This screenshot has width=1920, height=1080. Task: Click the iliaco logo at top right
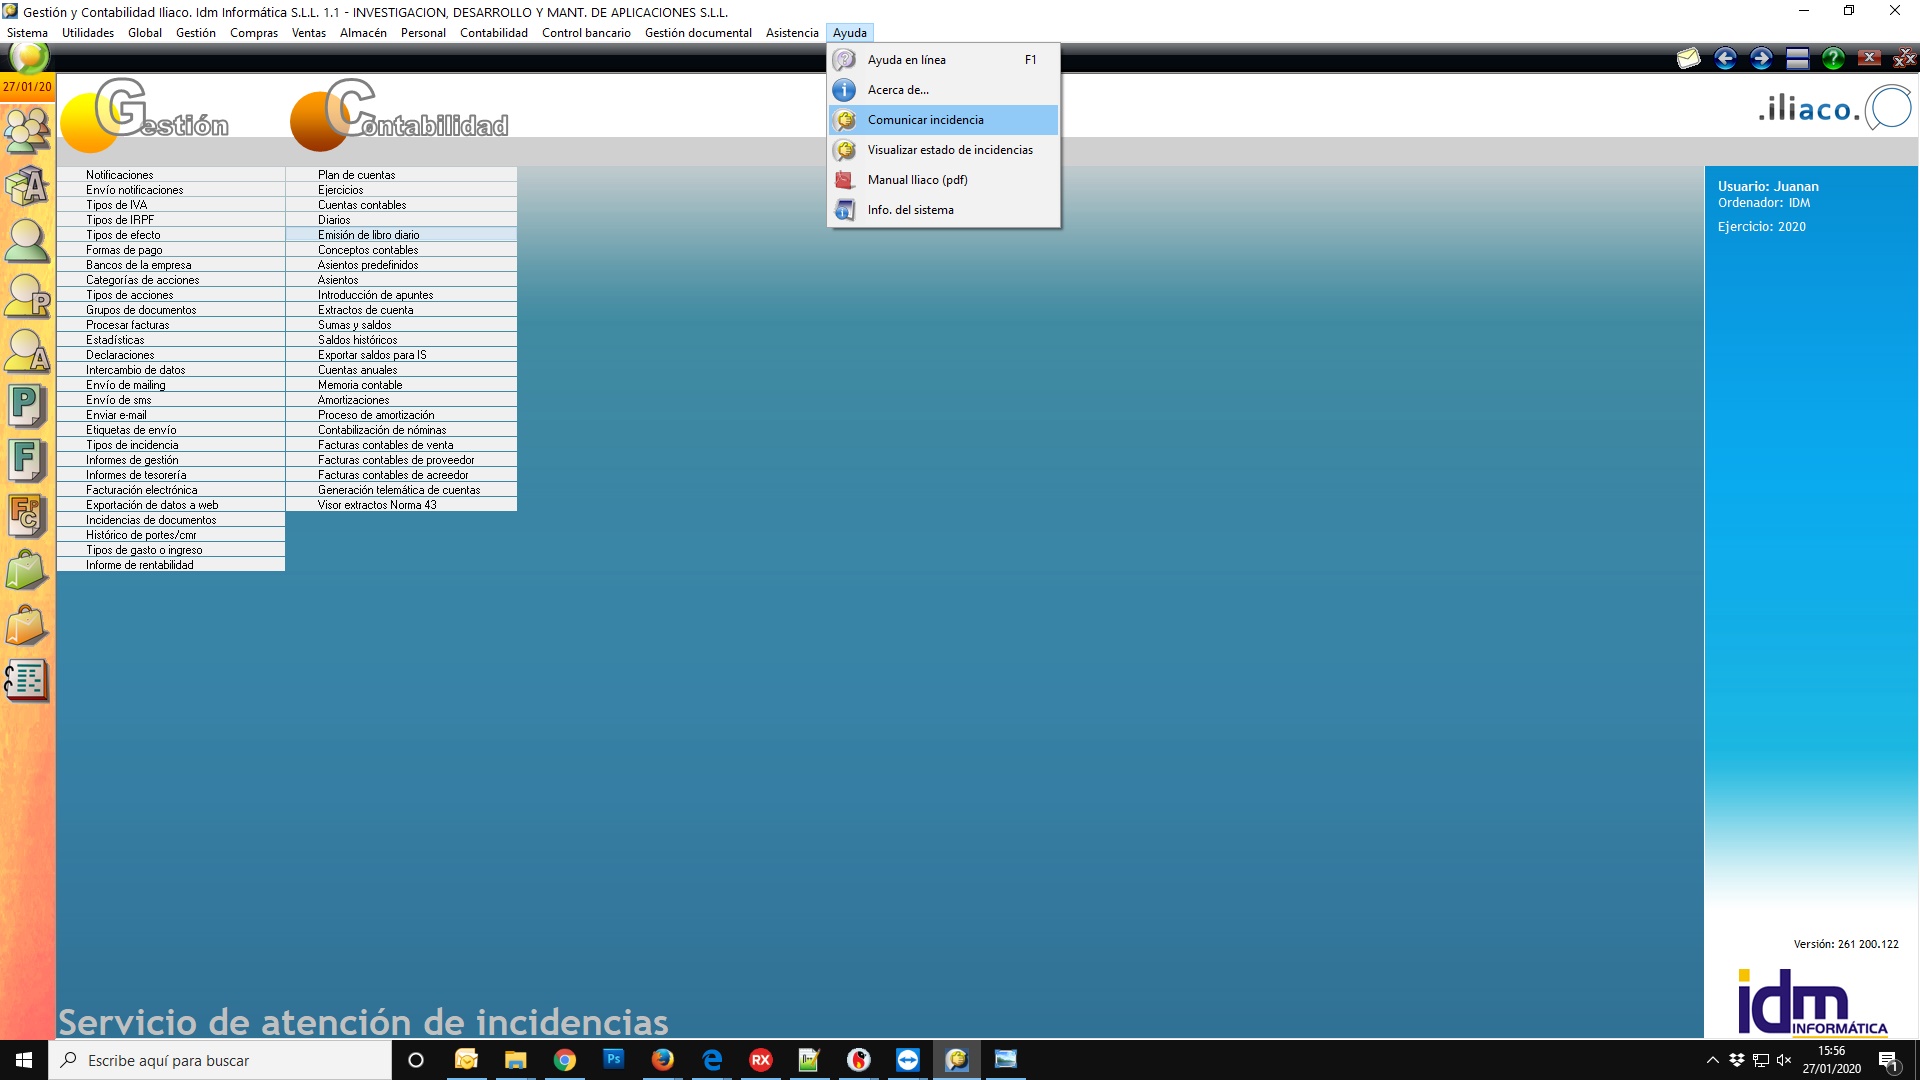[1834, 107]
